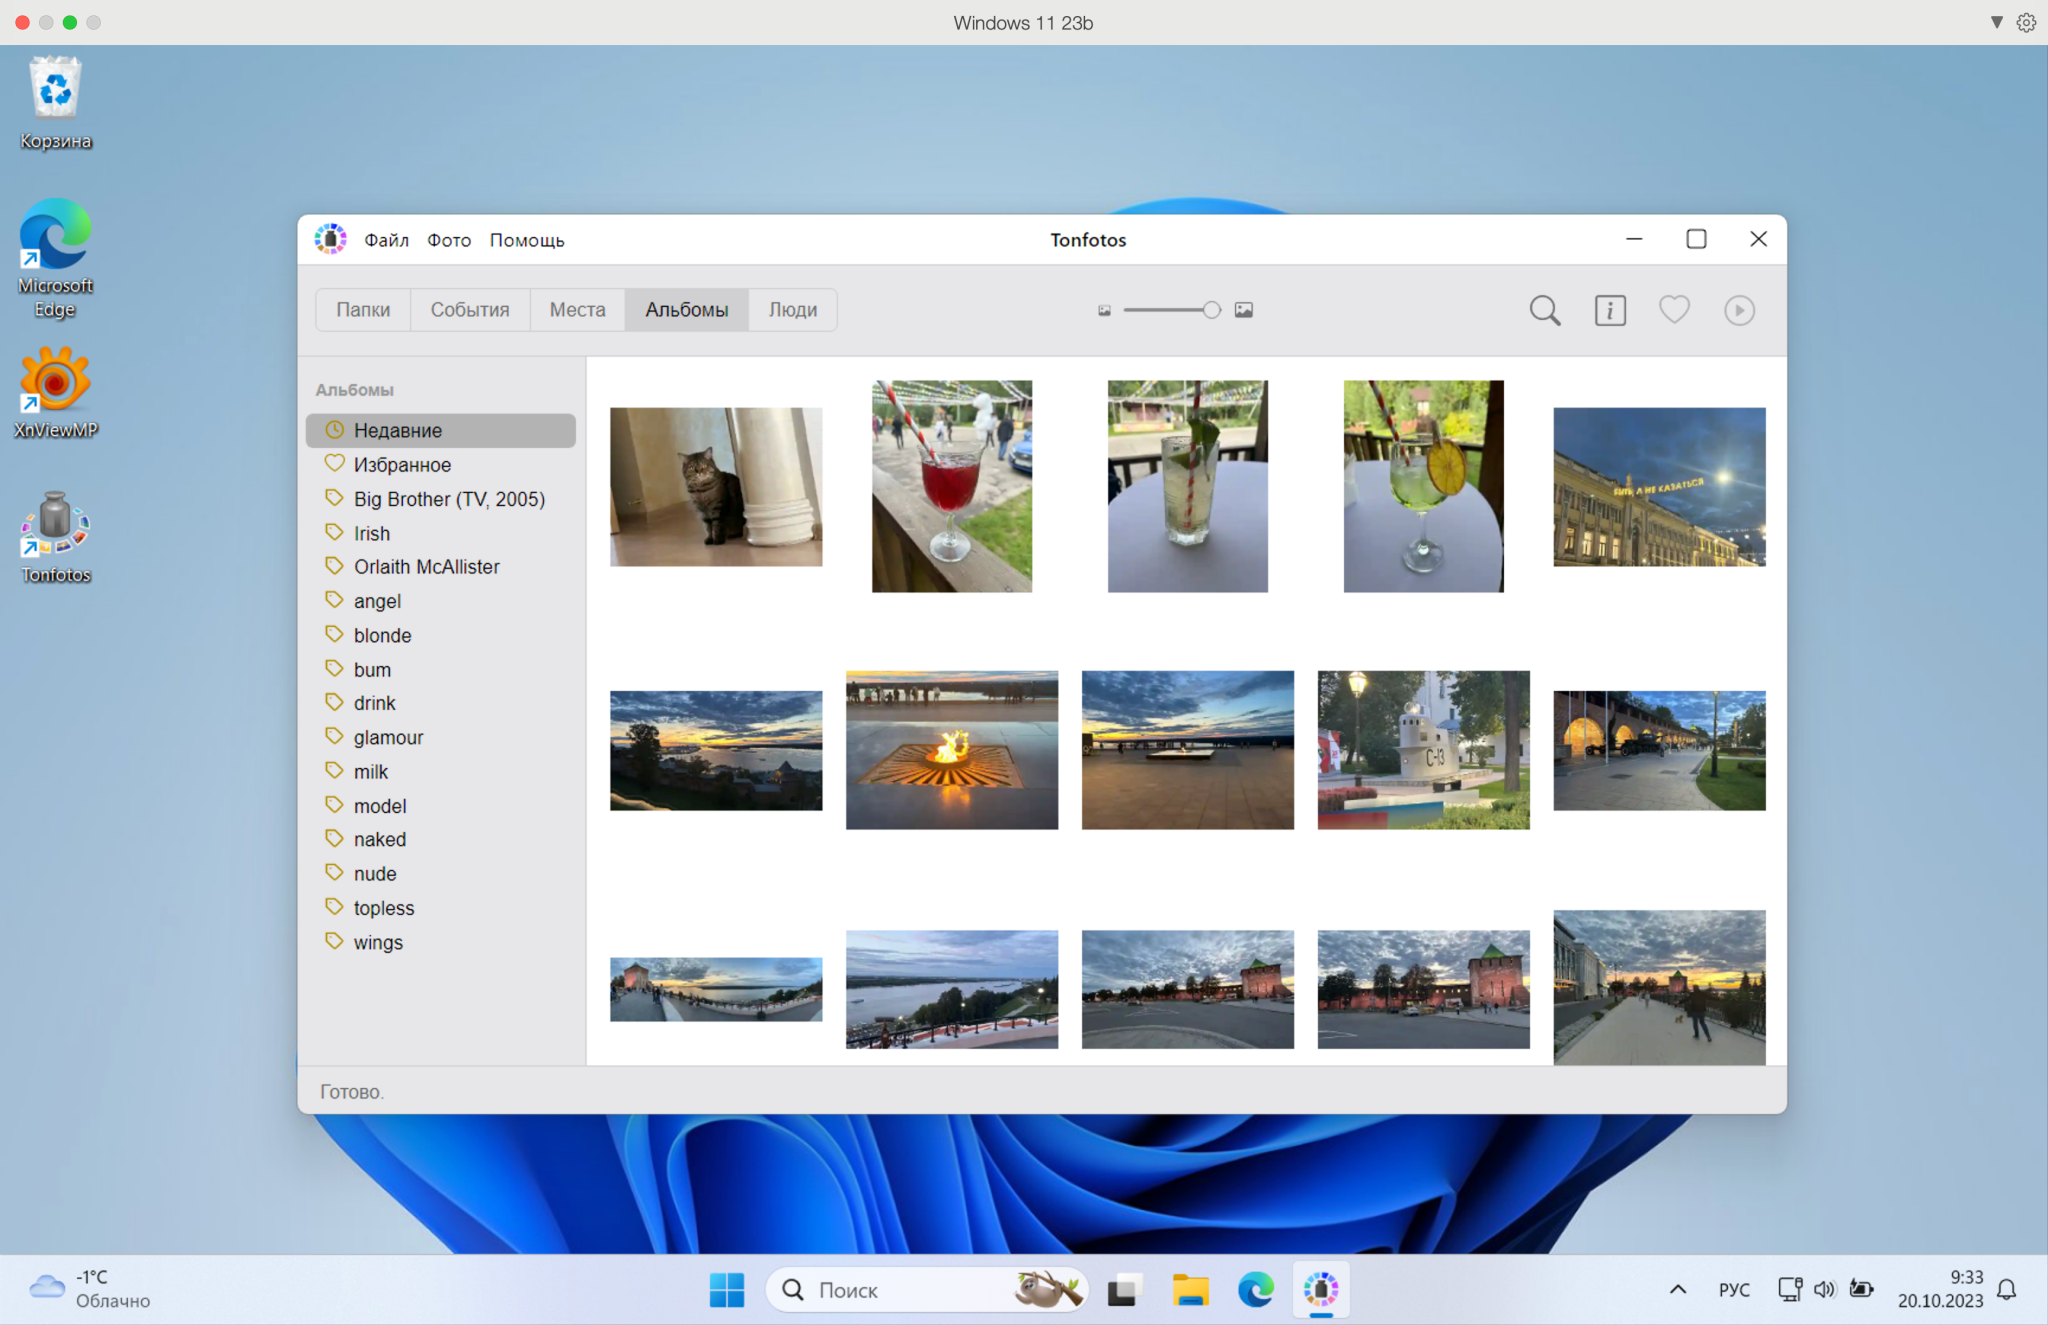Open Edge browser from taskbar
This screenshot has height=1325, width=2048.
1255,1290
